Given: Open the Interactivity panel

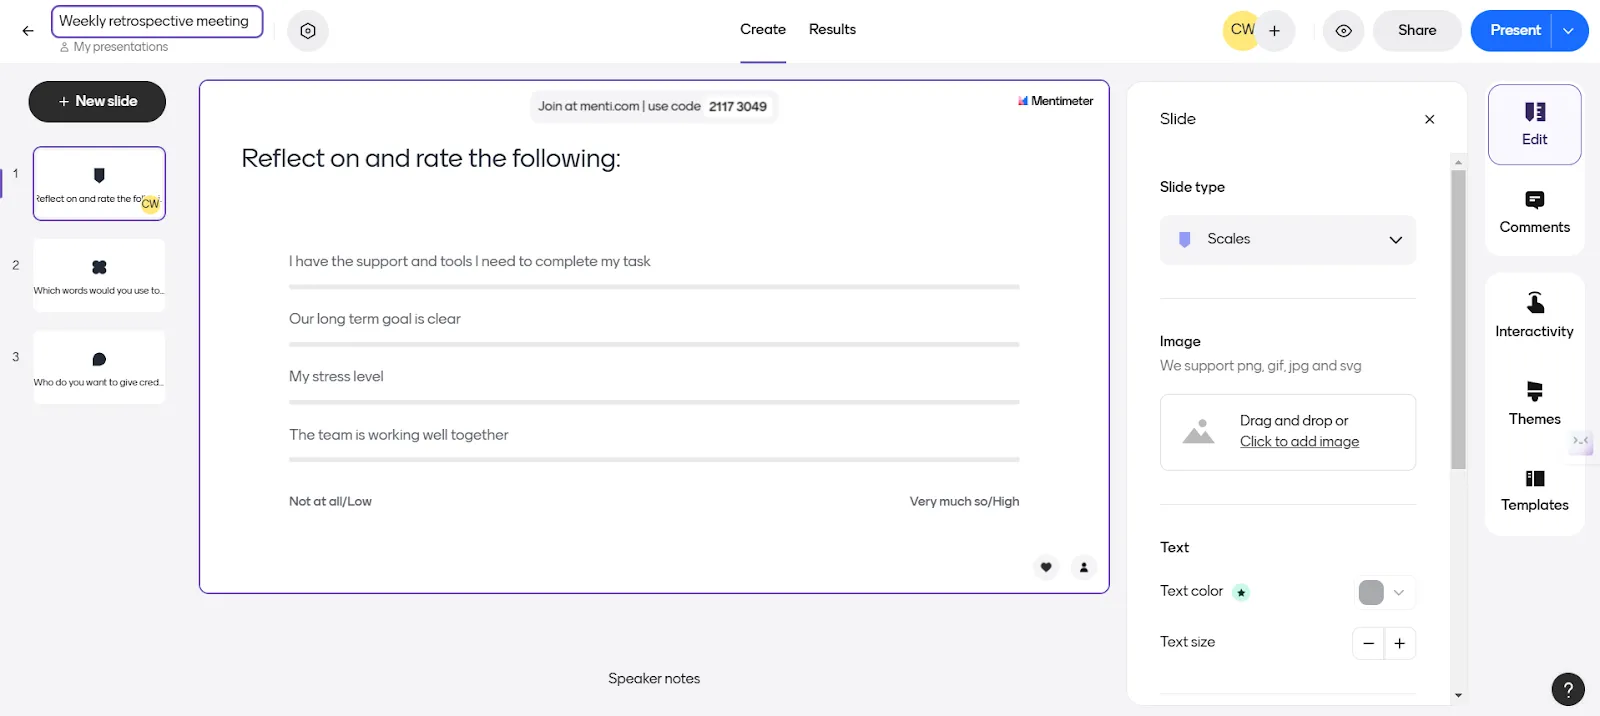Looking at the screenshot, I should tap(1534, 316).
